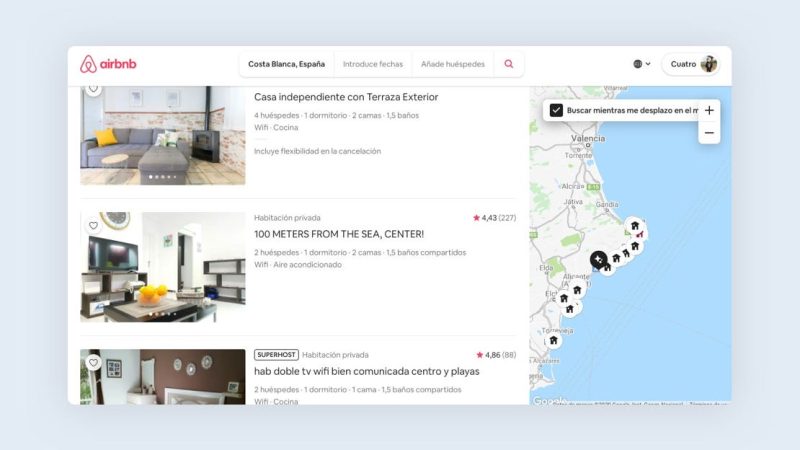Click the Airbnb logo

(x=108, y=64)
